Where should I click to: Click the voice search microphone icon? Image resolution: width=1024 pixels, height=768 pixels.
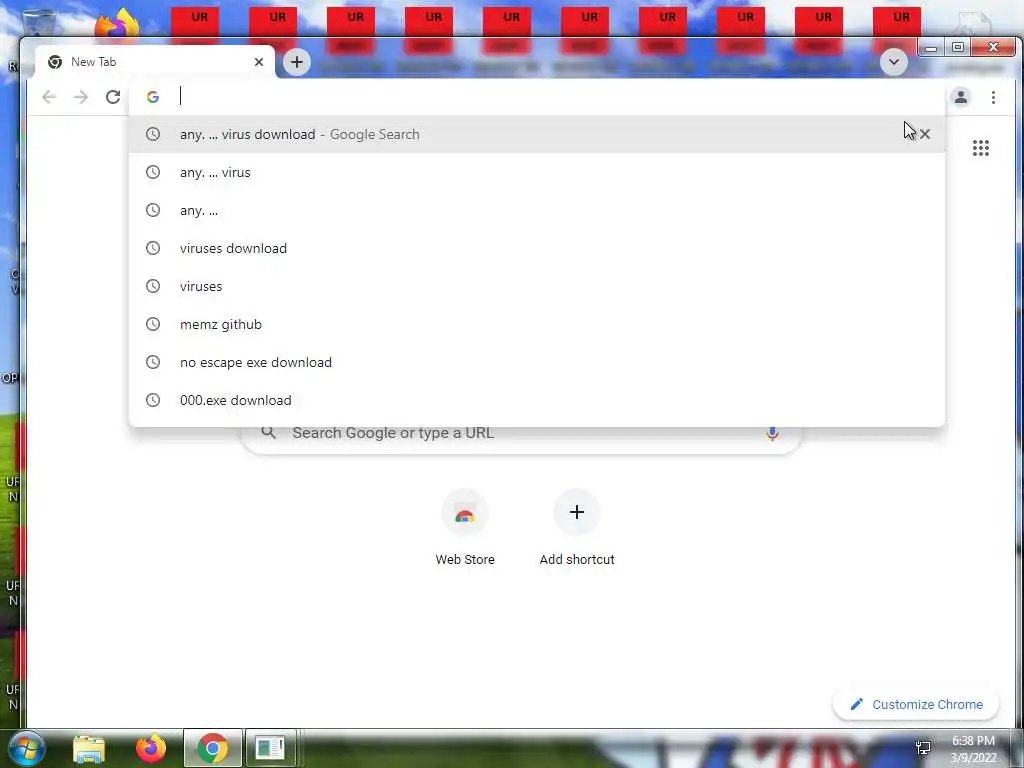[772, 434]
